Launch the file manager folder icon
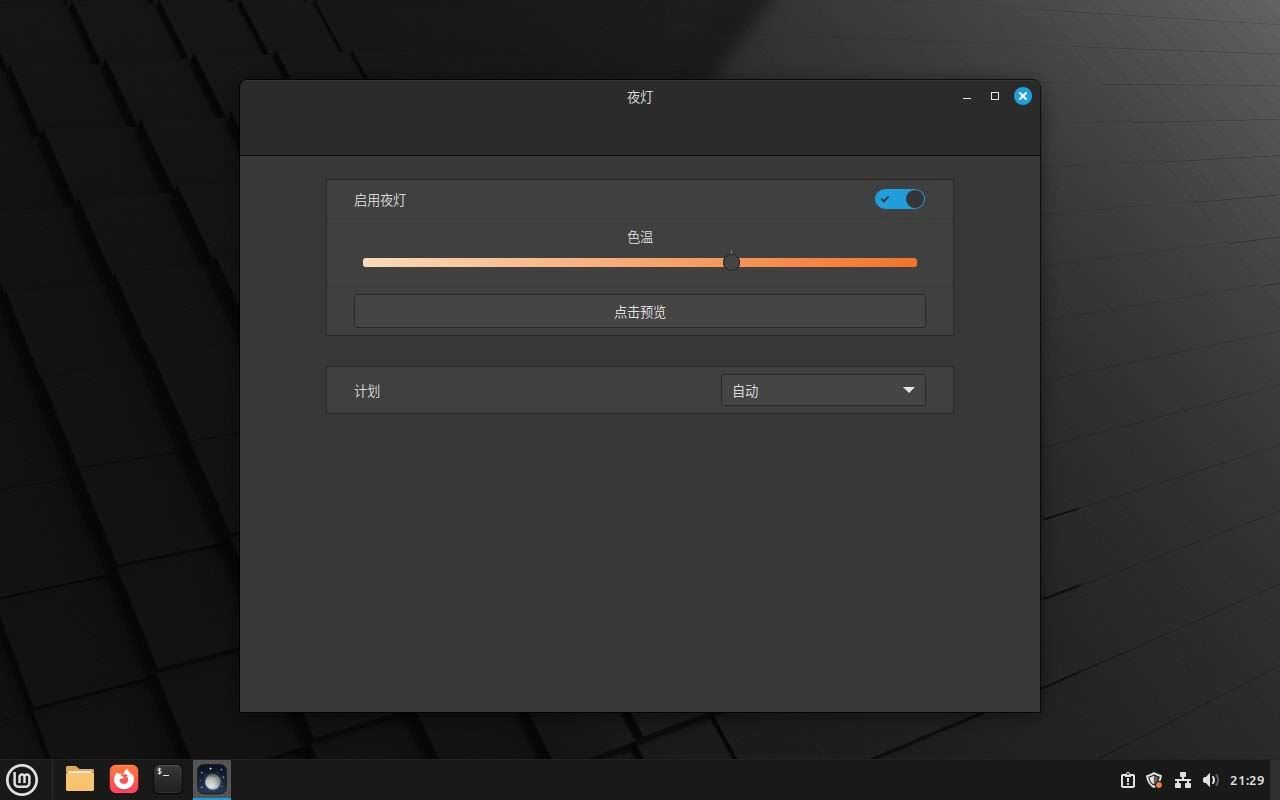The height and width of the screenshot is (800, 1280). [x=80, y=779]
